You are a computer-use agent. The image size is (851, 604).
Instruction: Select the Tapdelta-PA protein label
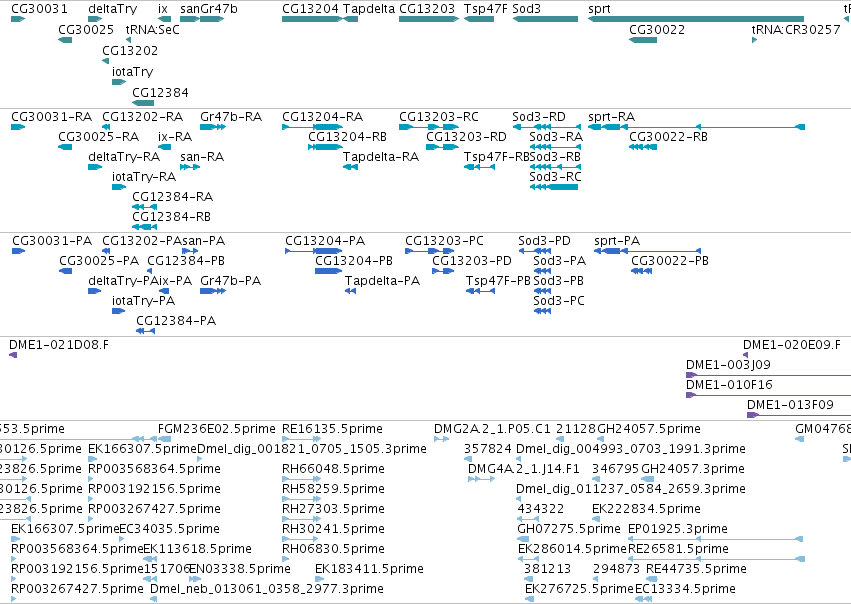point(383,281)
